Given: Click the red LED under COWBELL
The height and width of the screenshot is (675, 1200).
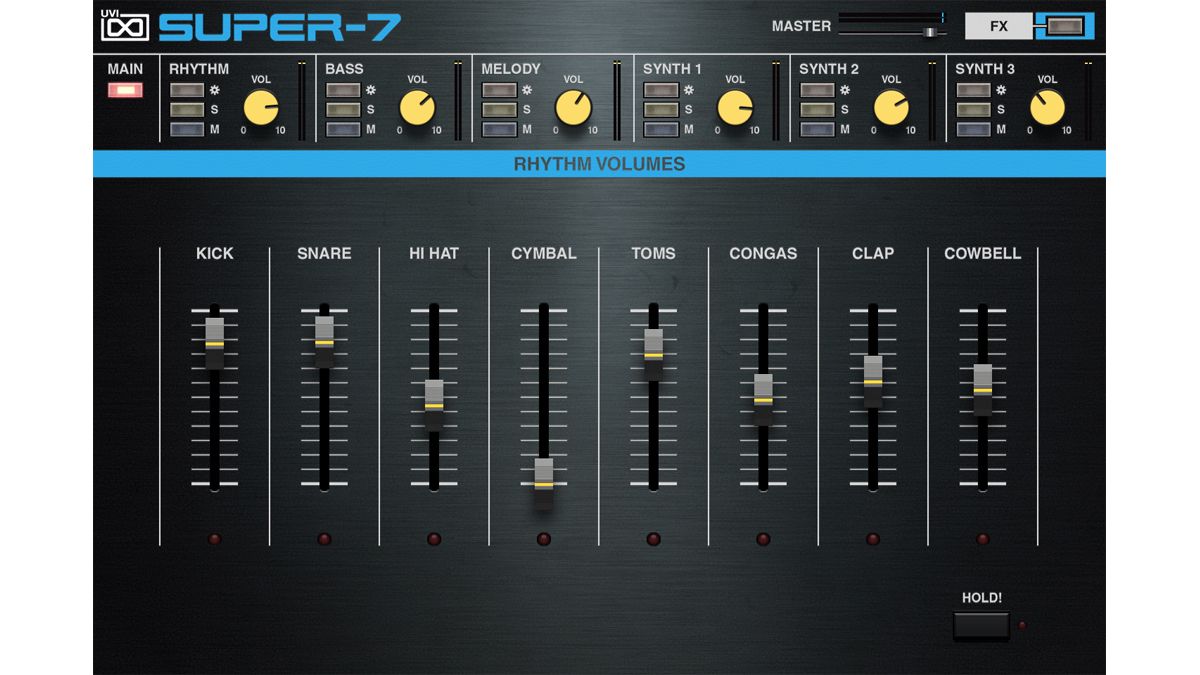Looking at the screenshot, I should coord(983,539).
